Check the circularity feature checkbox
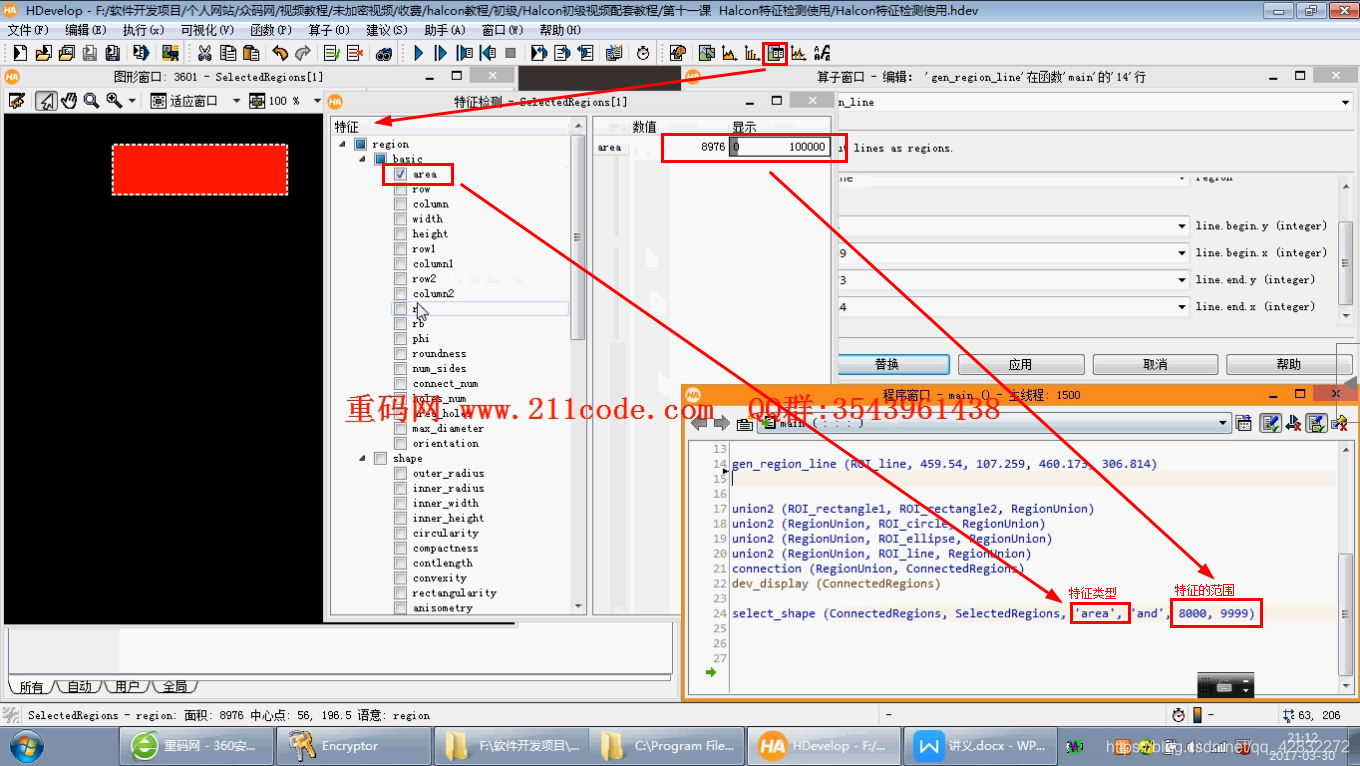 (400, 534)
